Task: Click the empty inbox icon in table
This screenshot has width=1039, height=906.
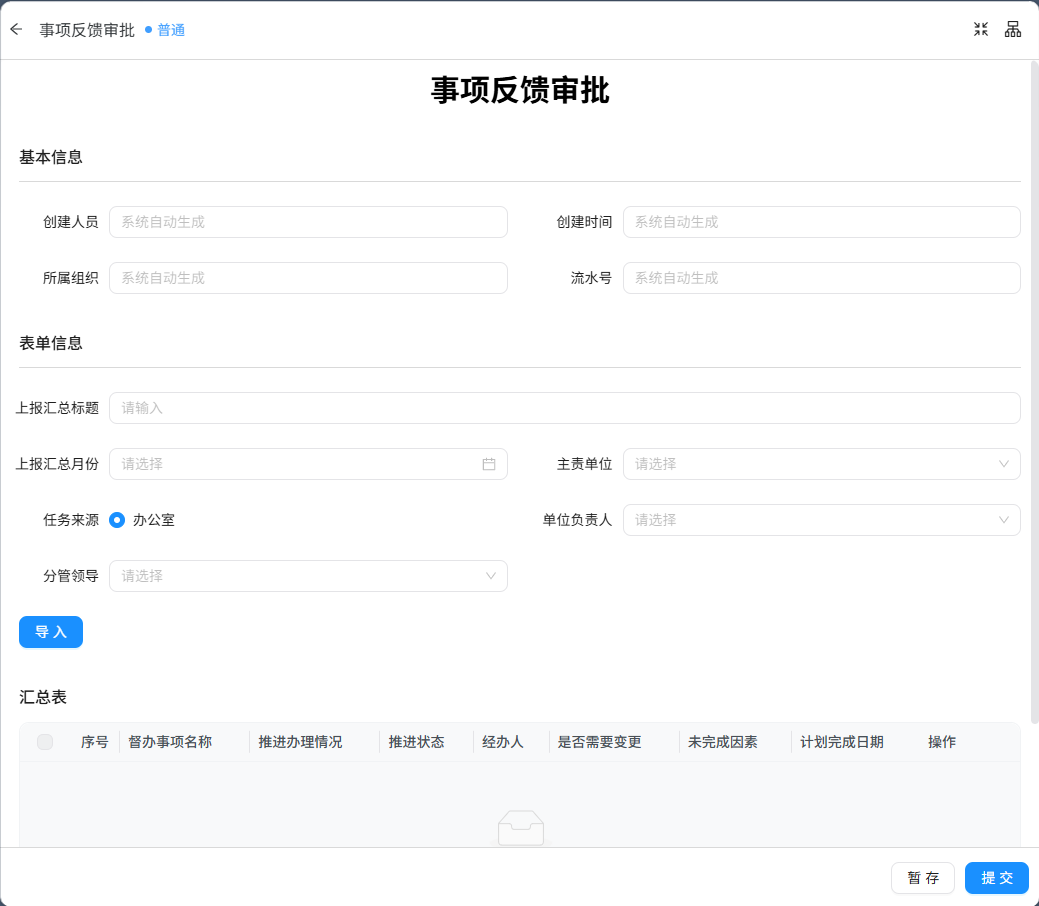Action: pyautogui.click(x=521, y=828)
